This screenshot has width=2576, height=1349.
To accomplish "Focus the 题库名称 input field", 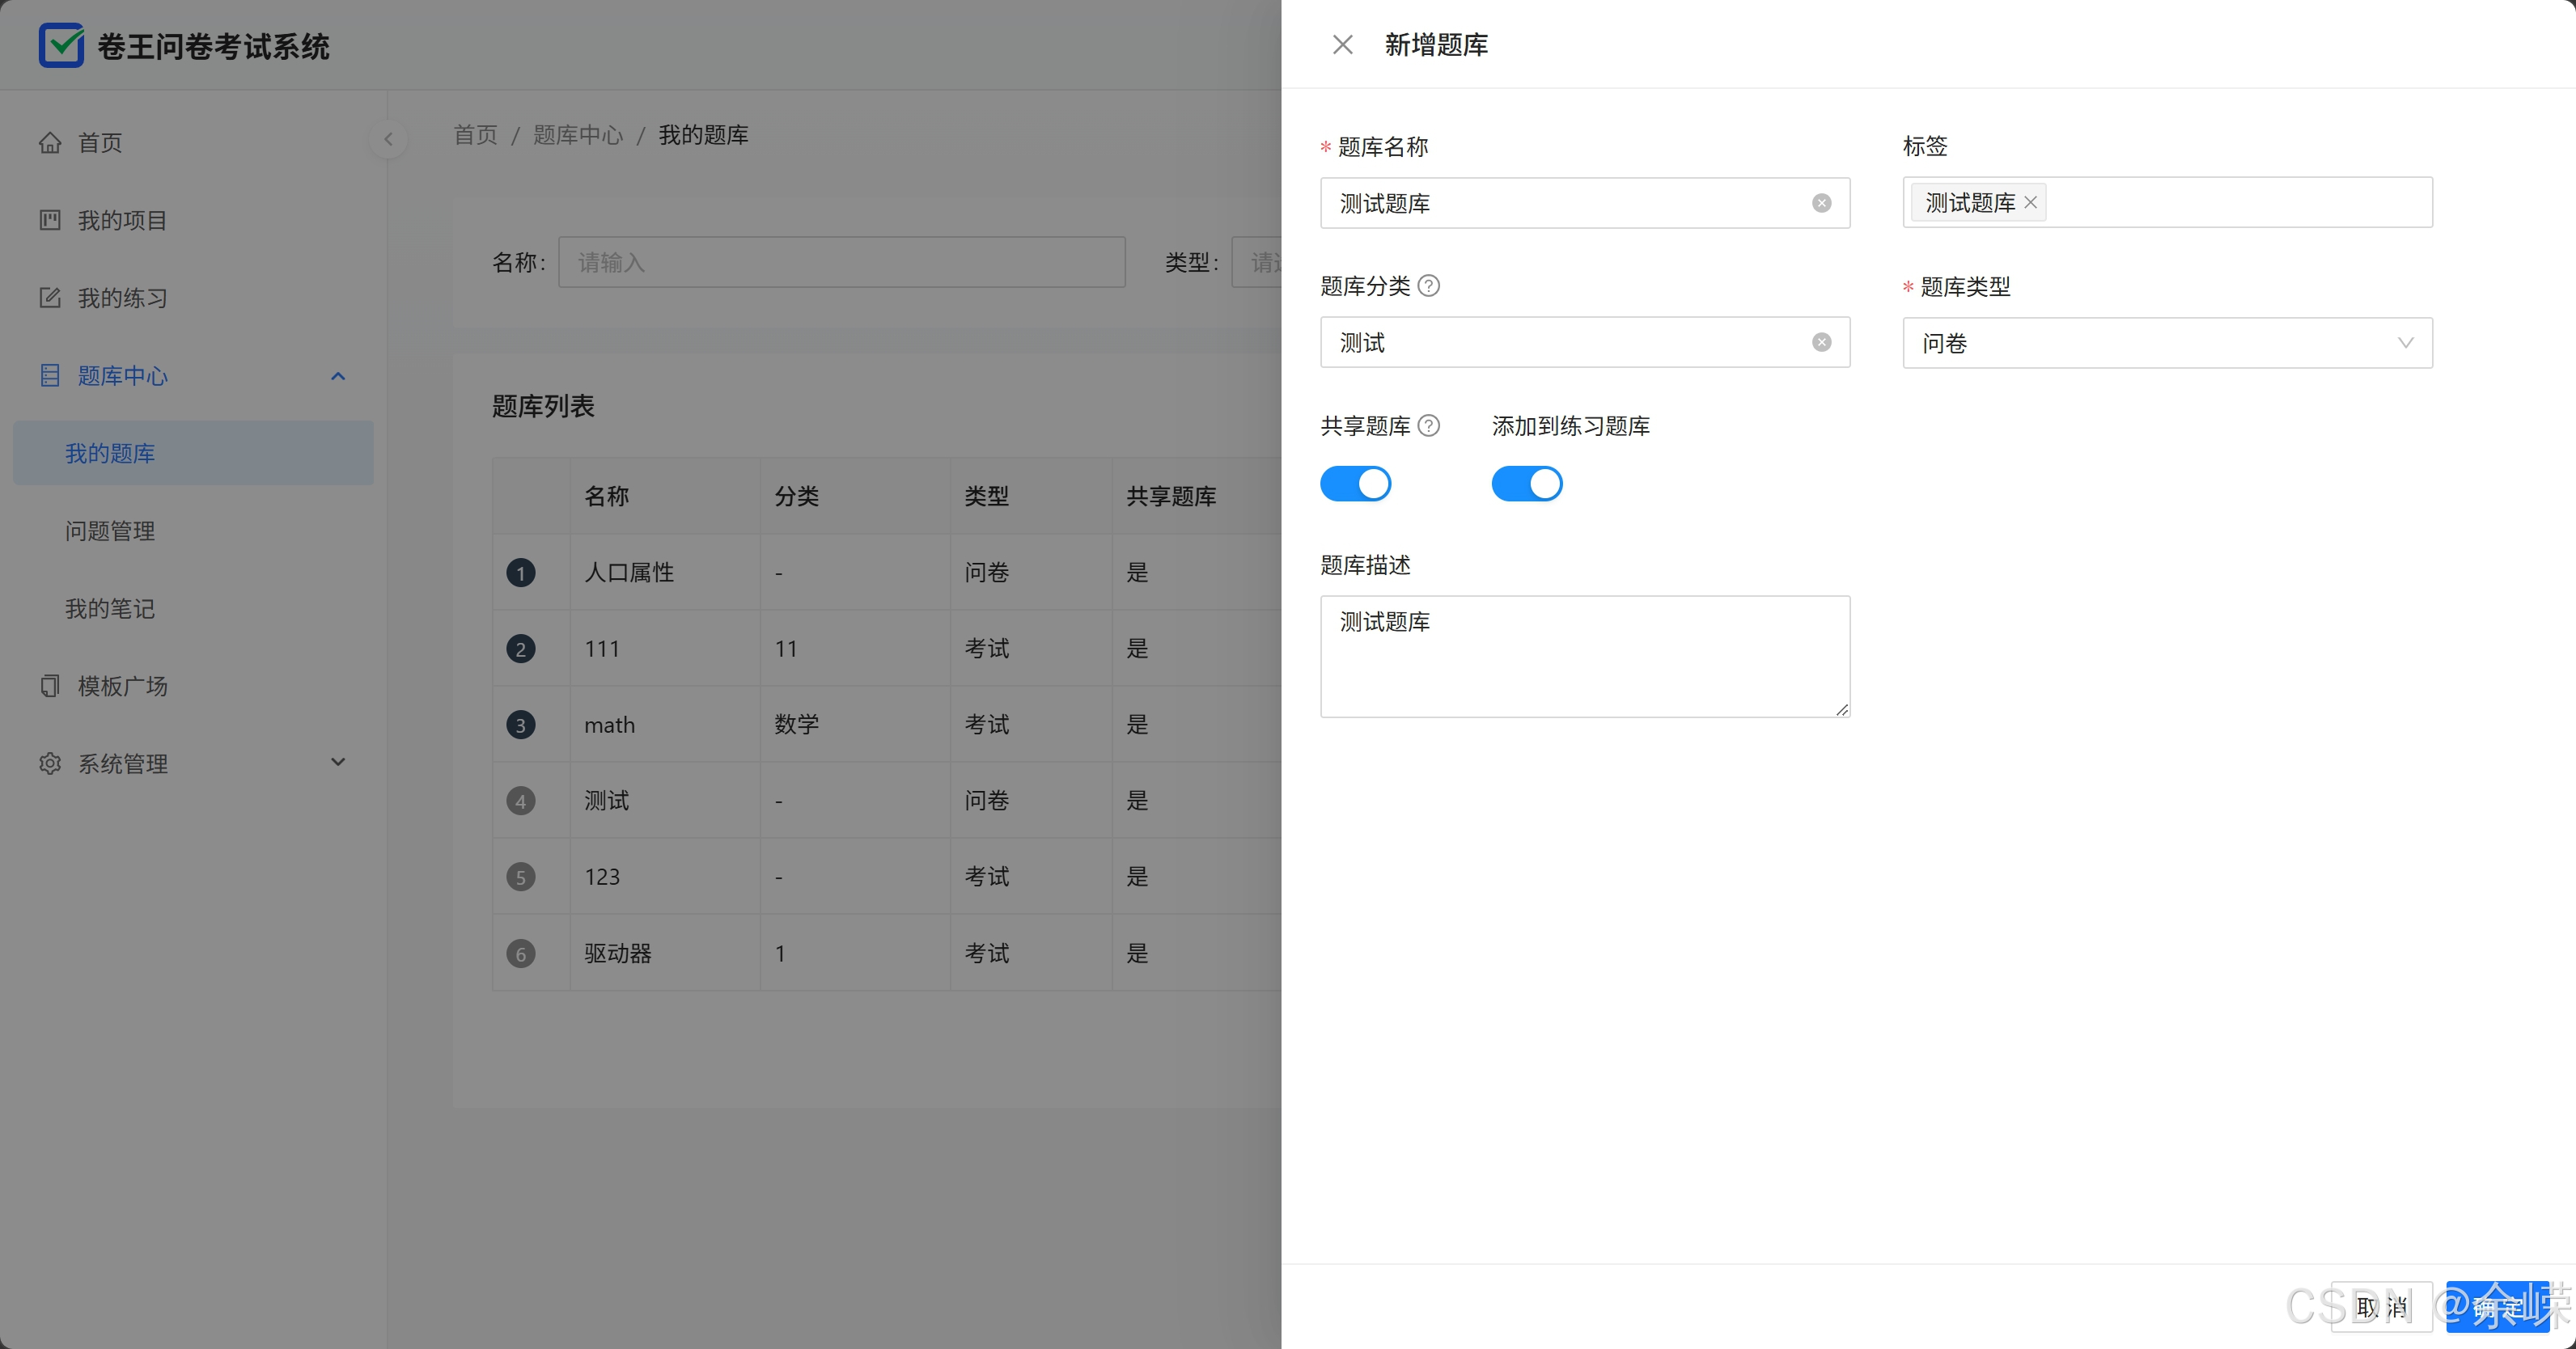I will click(1585, 203).
